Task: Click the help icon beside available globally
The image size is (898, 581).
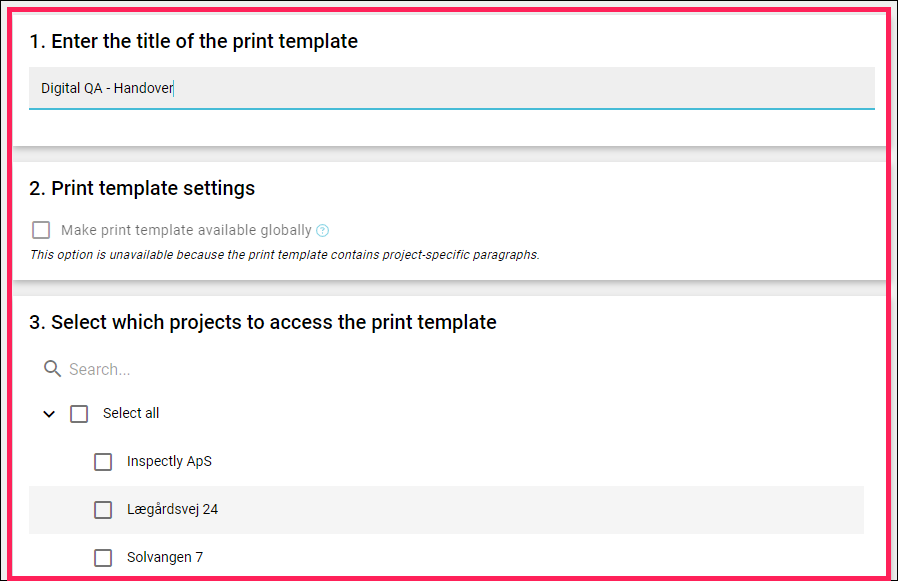Action: click(322, 230)
